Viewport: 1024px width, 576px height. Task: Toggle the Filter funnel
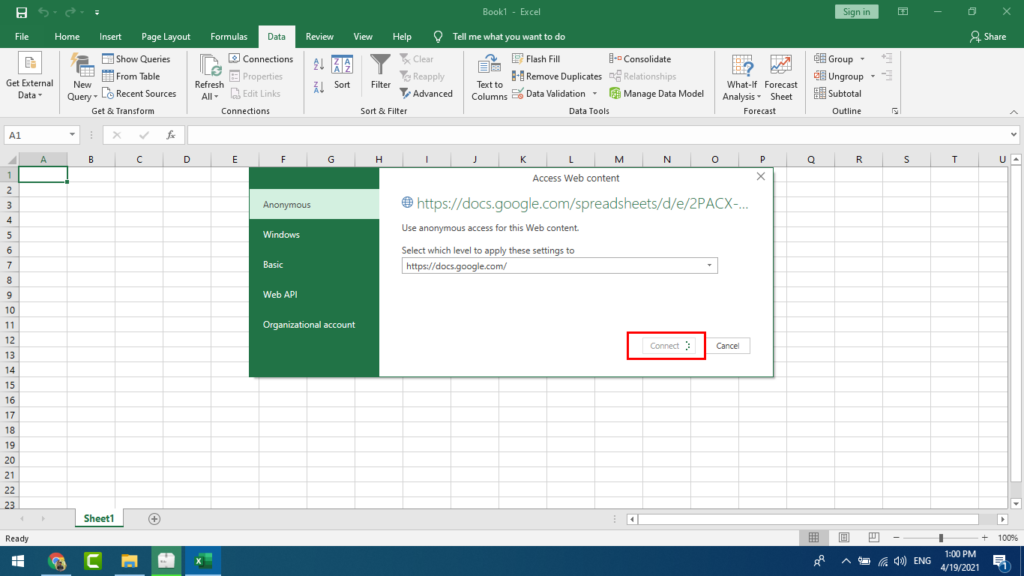(380, 72)
